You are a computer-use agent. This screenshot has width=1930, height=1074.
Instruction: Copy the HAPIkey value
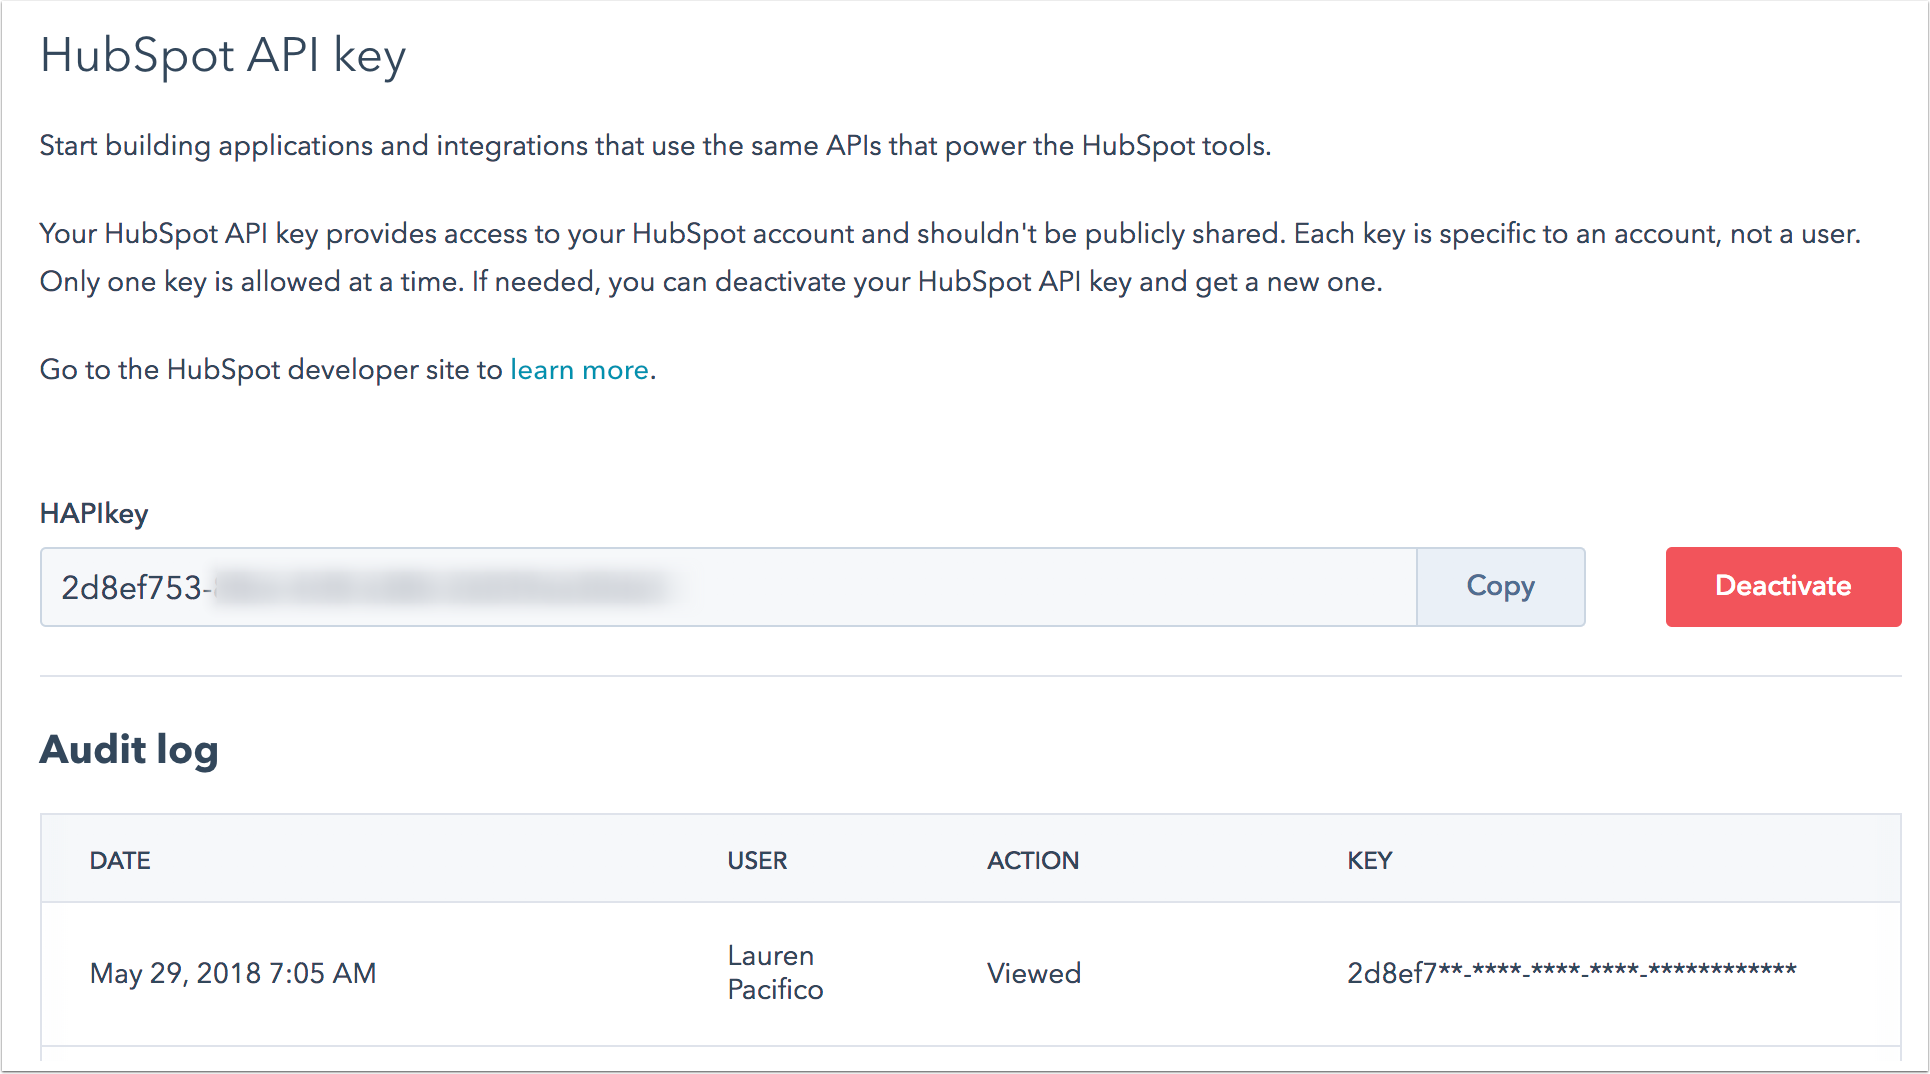point(1500,586)
